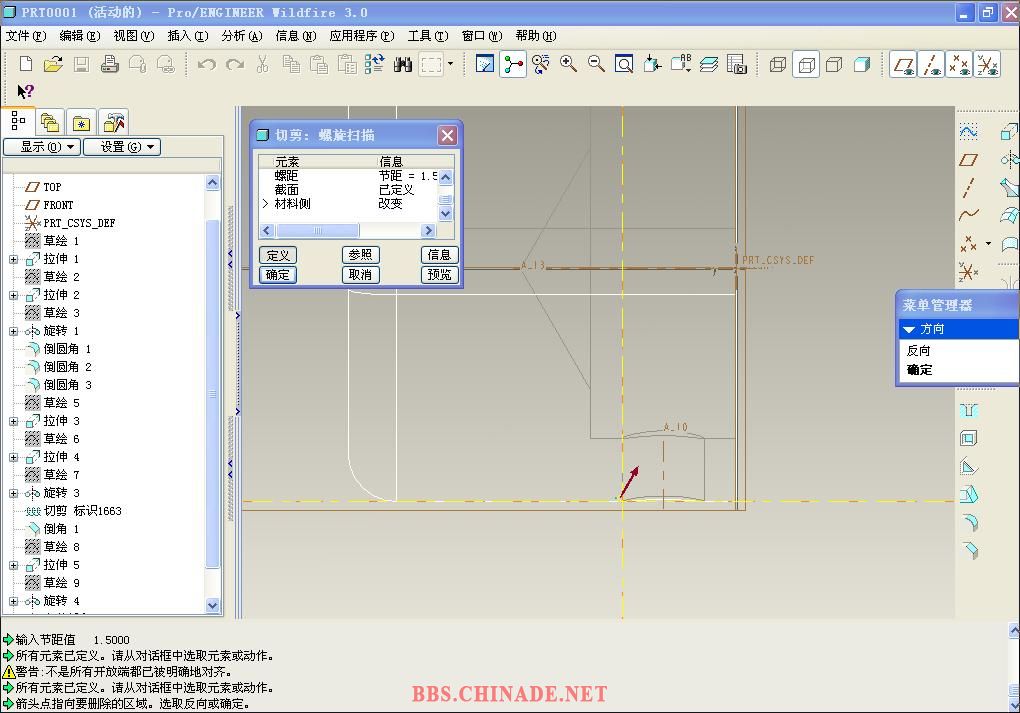Select the Shell tool in right toolbar

[969, 438]
